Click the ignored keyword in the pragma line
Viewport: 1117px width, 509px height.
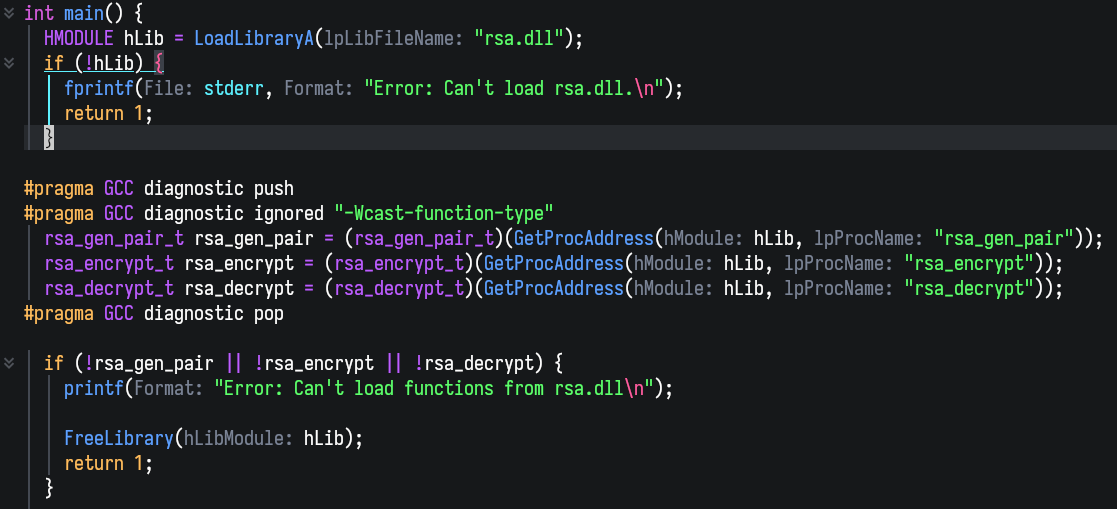coord(289,213)
